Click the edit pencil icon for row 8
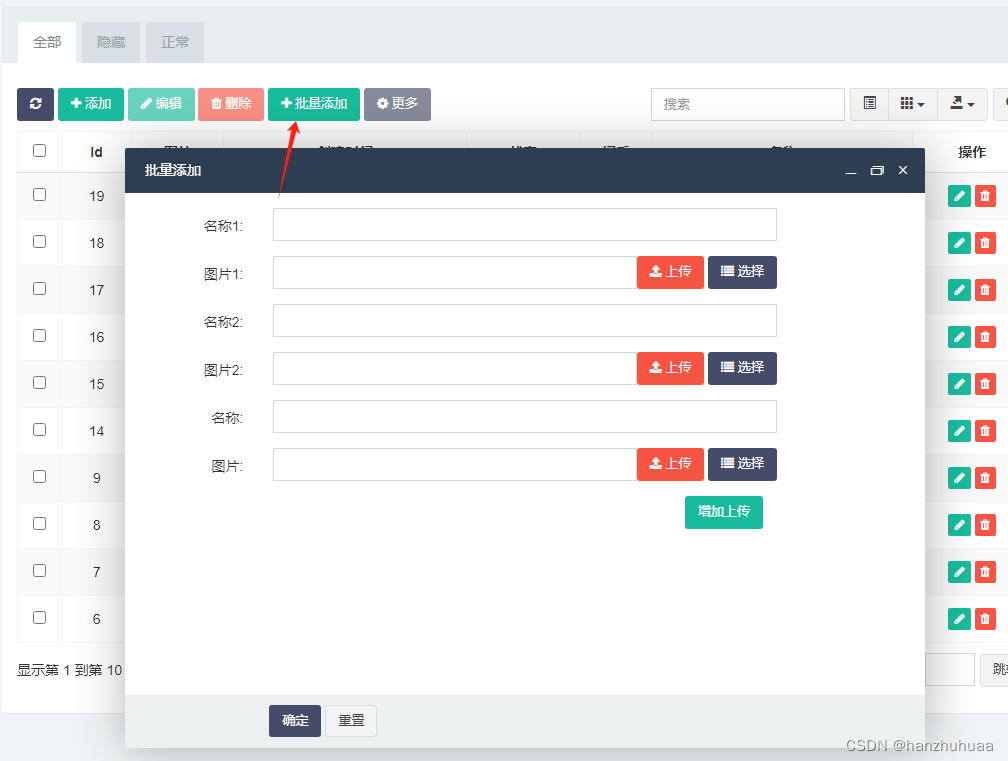Screen dimensions: 1008x761 pos(959,524)
